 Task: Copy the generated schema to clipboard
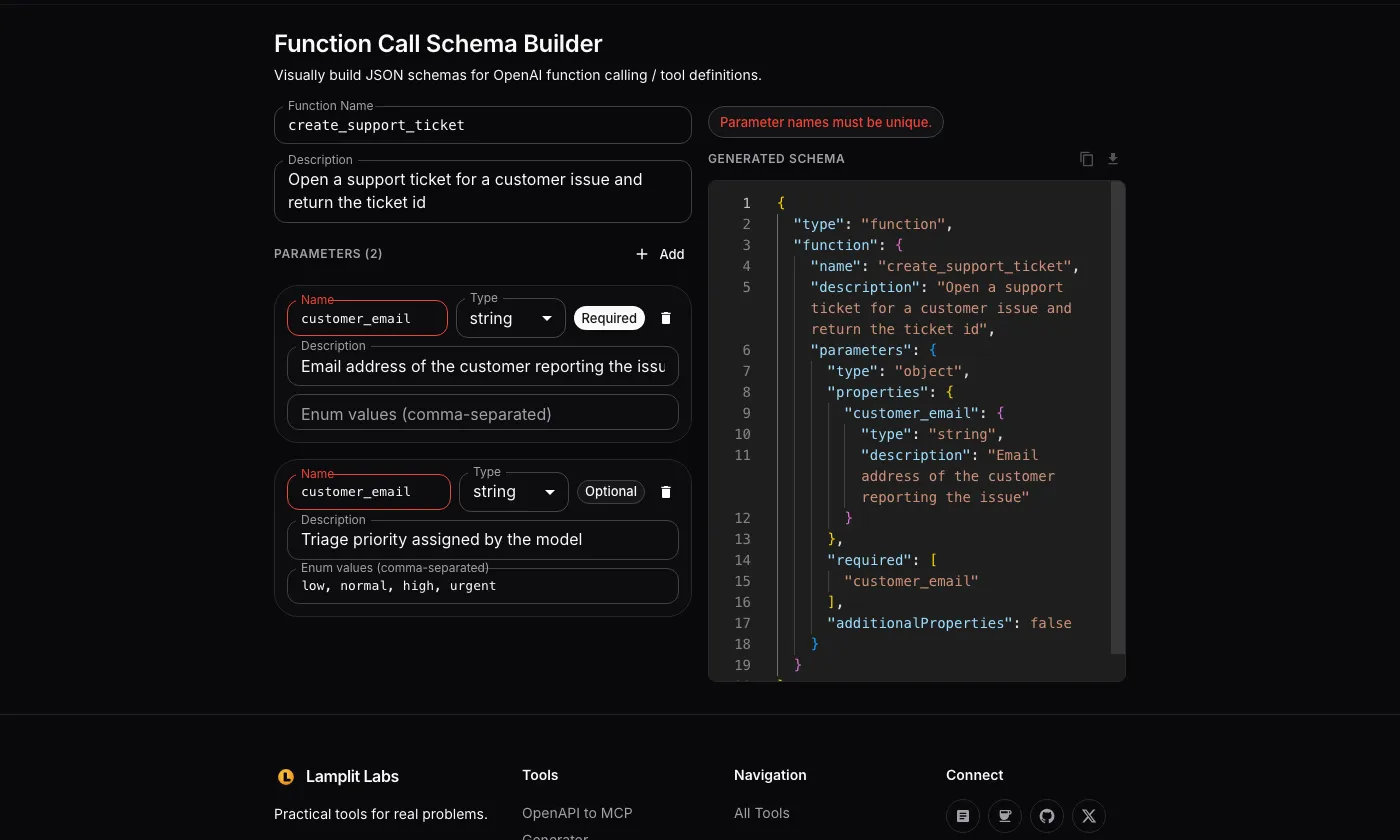pyautogui.click(x=1087, y=159)
